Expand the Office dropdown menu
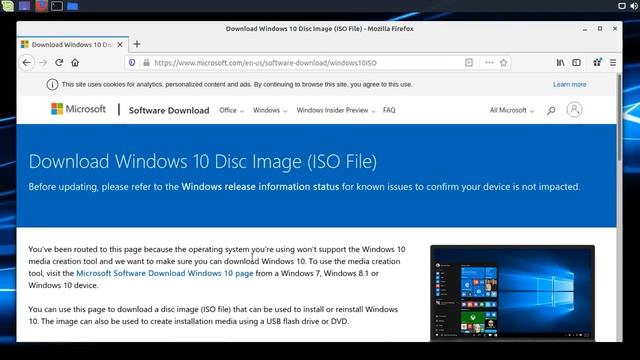The image size is (640, 360). point(231,110)
